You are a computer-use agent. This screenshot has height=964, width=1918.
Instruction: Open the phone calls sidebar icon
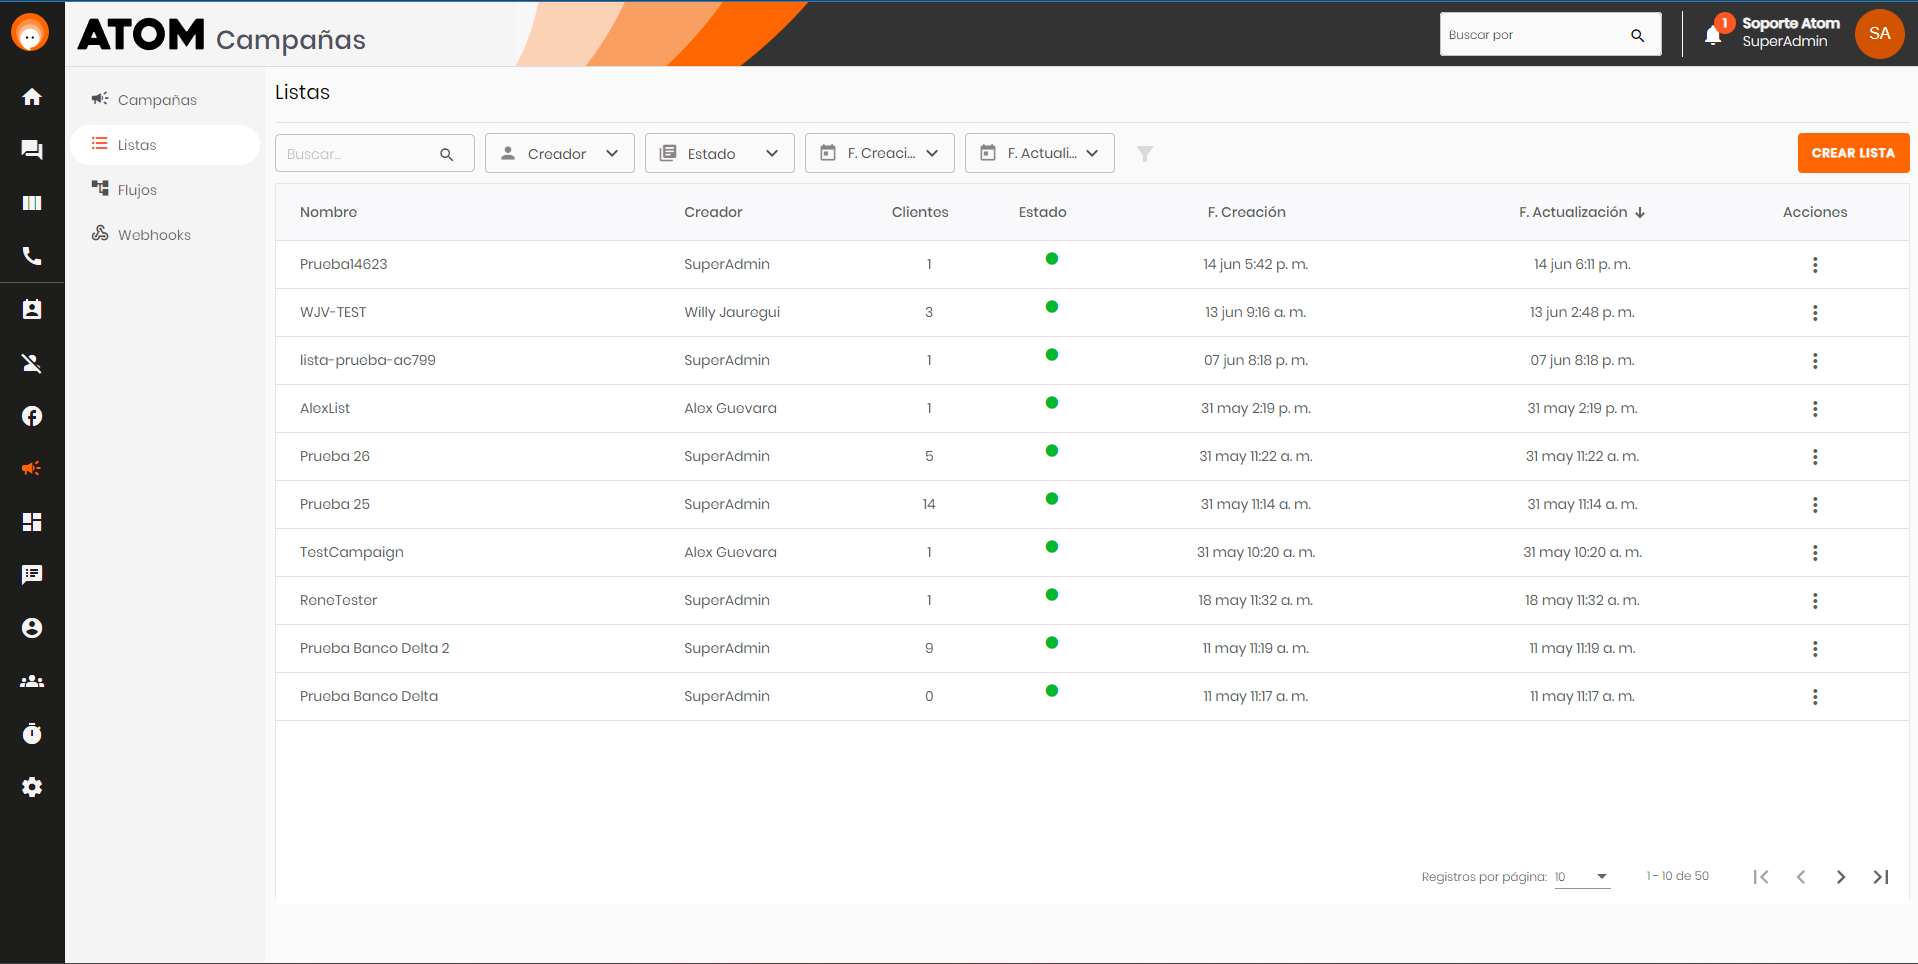click(32, 256)
